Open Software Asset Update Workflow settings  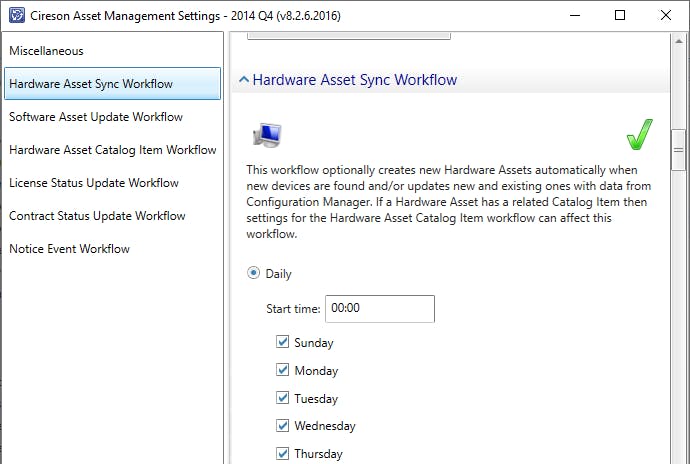[96, 117]
